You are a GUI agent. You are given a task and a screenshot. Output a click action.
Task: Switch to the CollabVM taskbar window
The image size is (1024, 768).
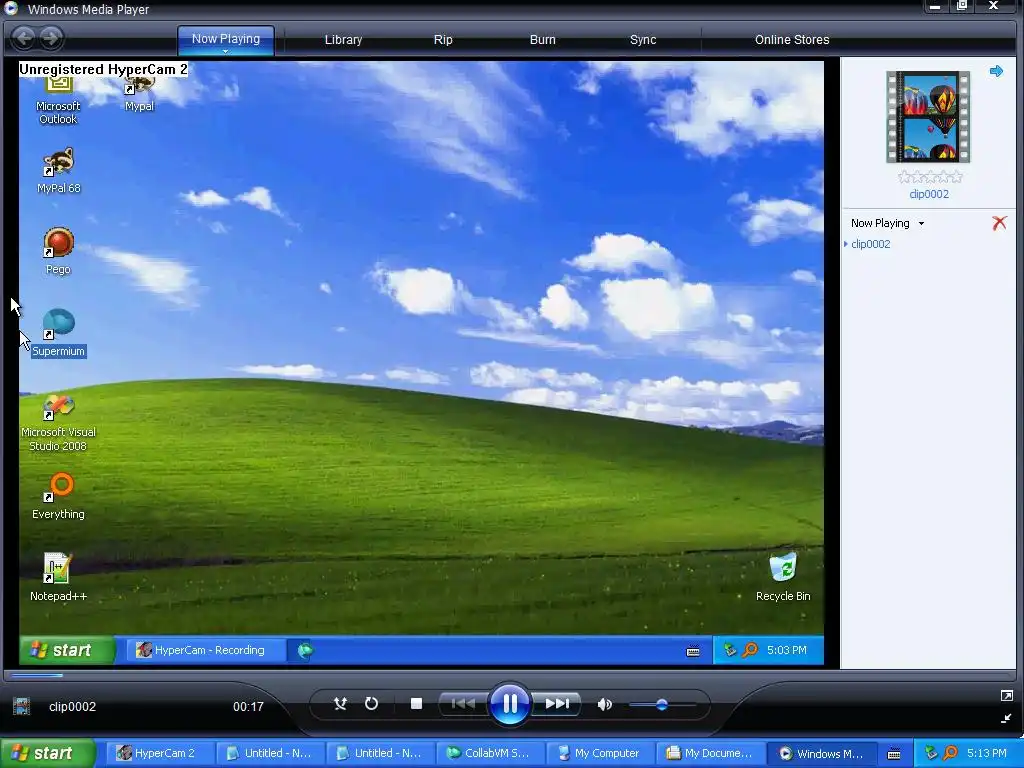[490, 754]
